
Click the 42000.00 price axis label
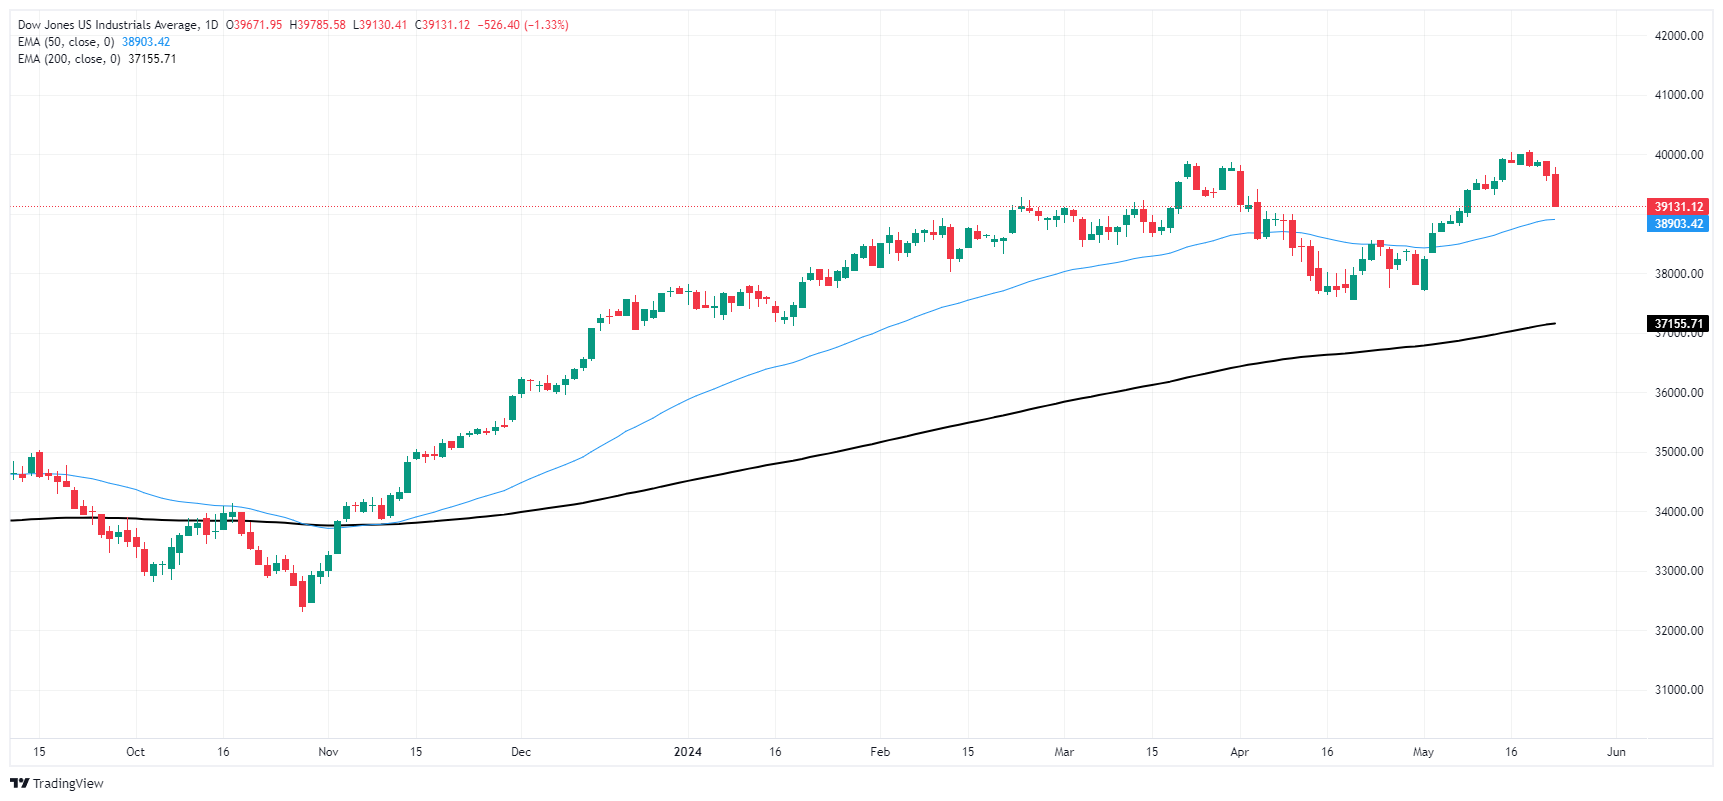pos(1679,36)
